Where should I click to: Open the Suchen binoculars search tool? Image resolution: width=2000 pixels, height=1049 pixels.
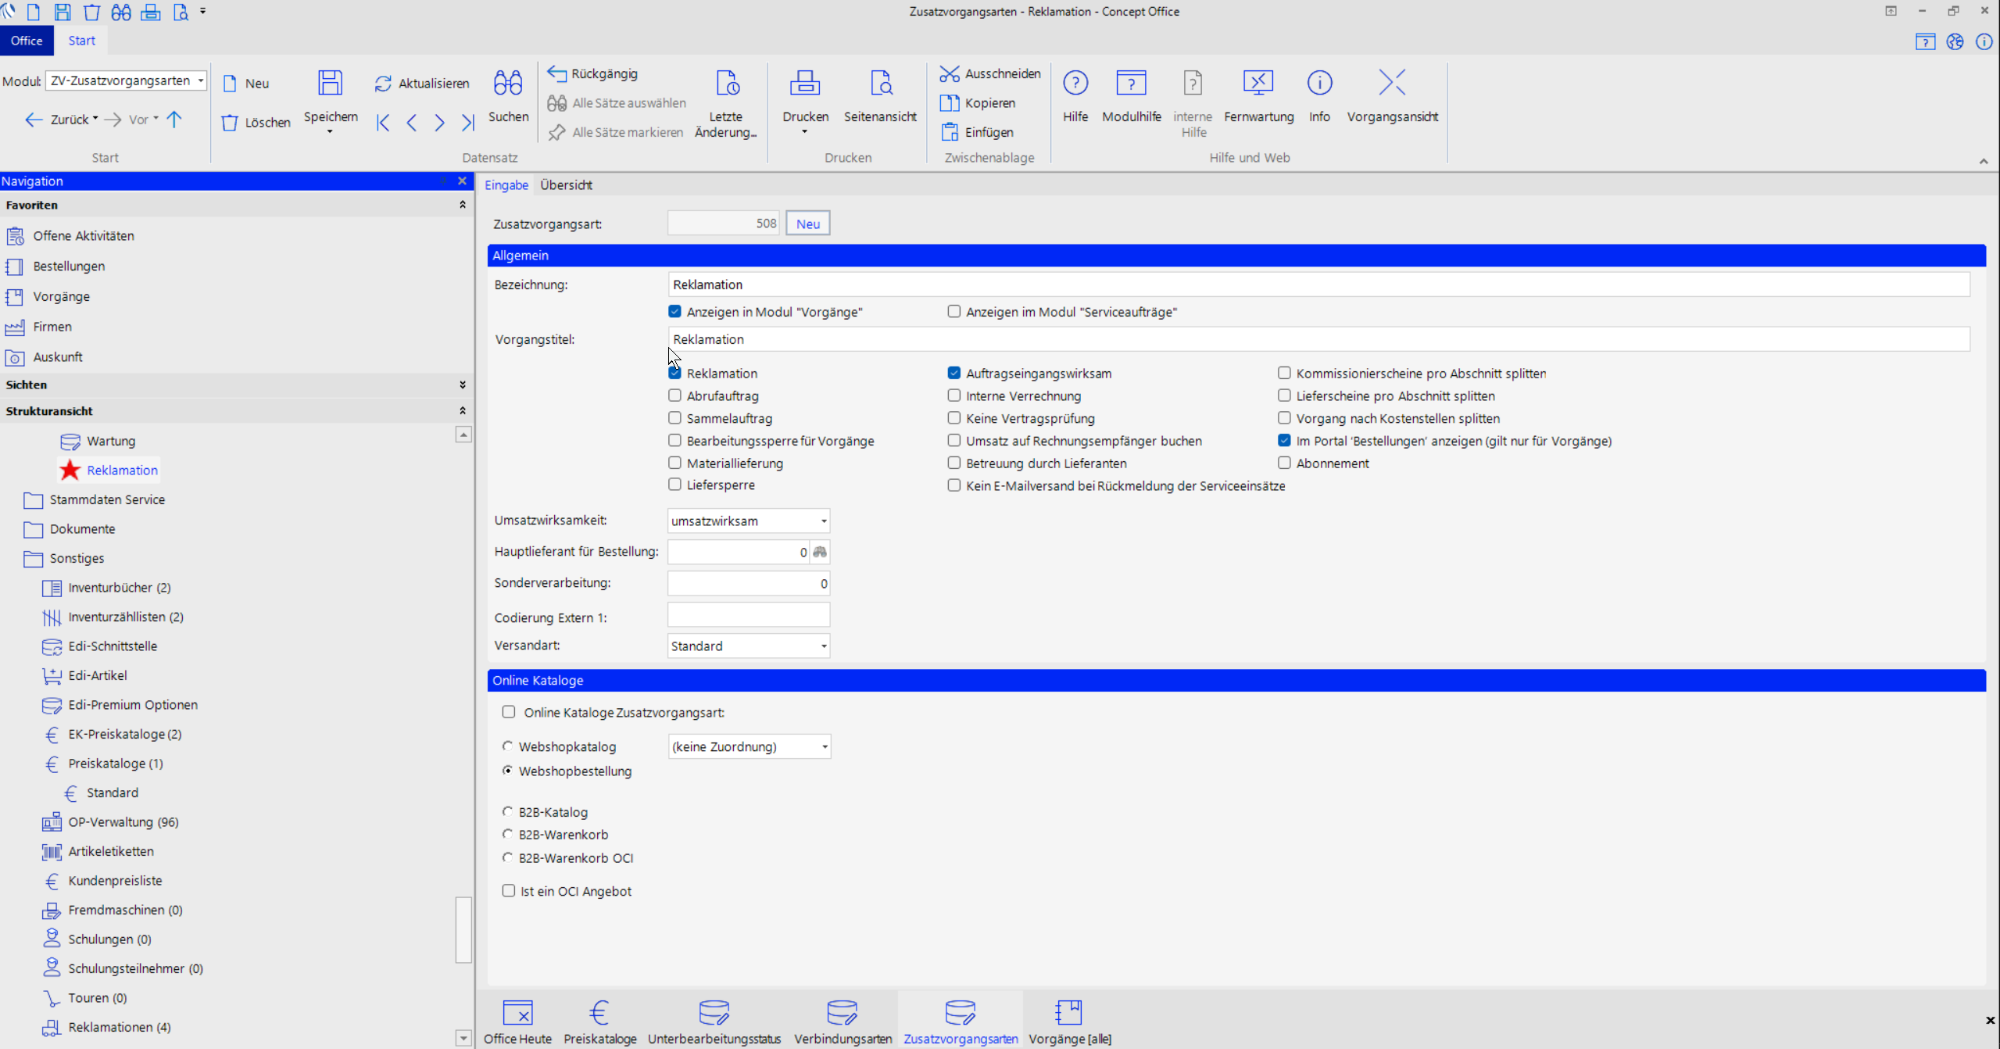[x=508, y=84]
